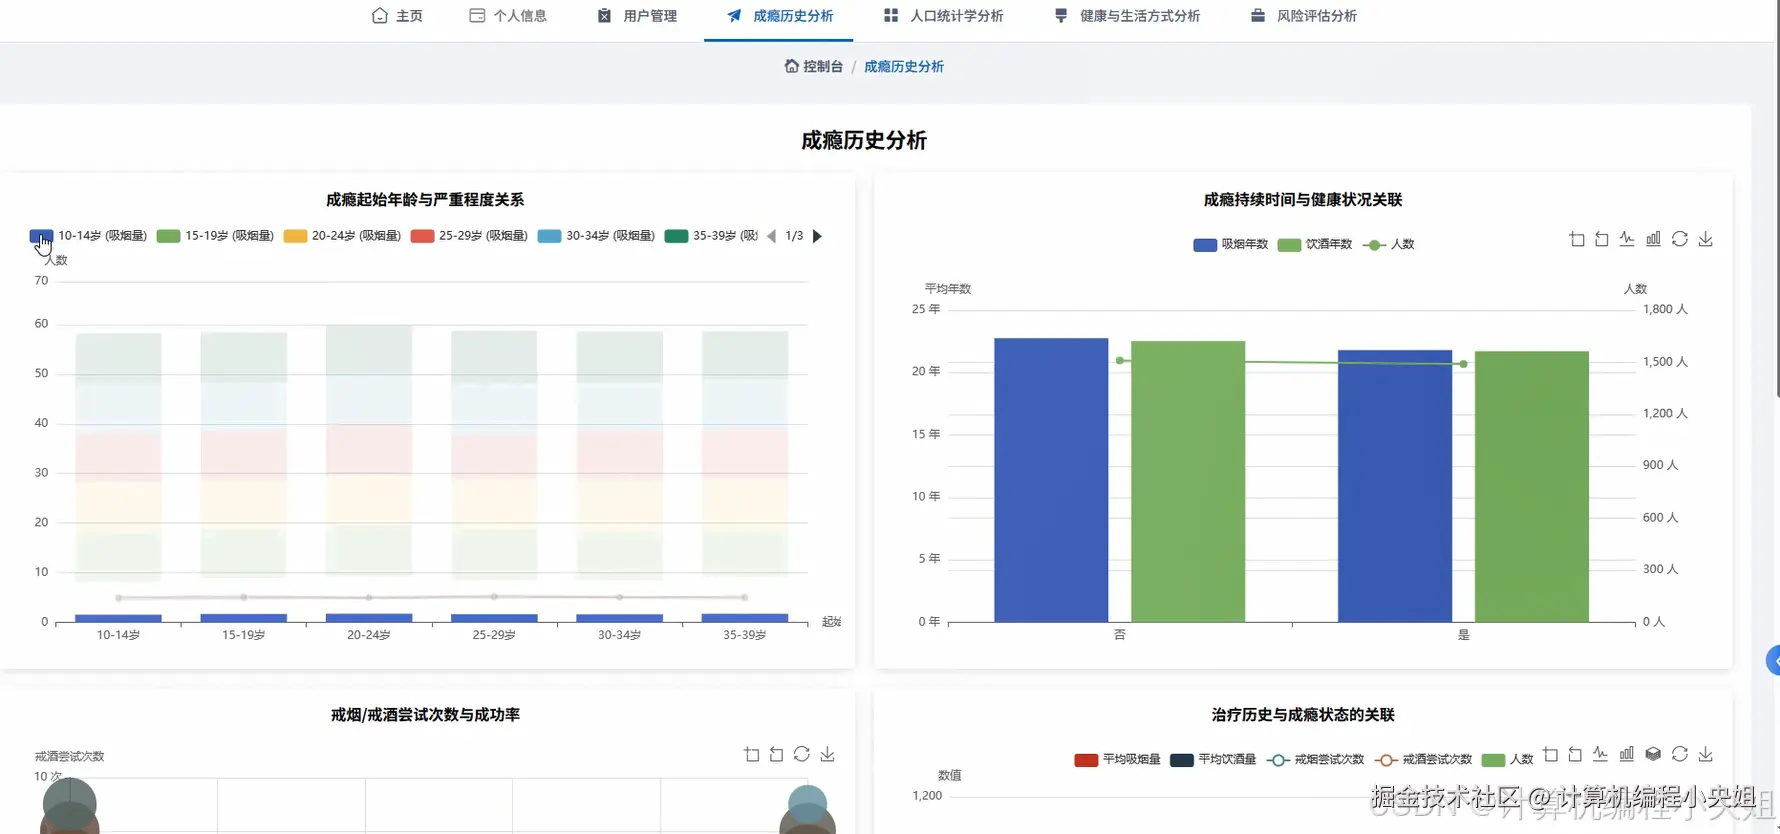Click zoom reset in 治疗历史 chart toolbox
The height and width of the screenshot is (834, 1780).
[1575, 754]
